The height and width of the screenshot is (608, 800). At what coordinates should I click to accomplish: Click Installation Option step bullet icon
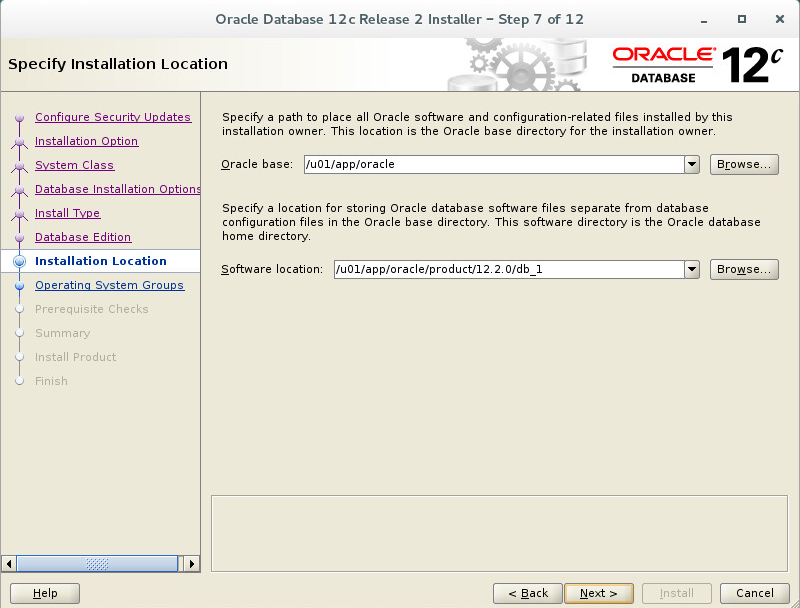pyautogui.click(x=19, y=141)
